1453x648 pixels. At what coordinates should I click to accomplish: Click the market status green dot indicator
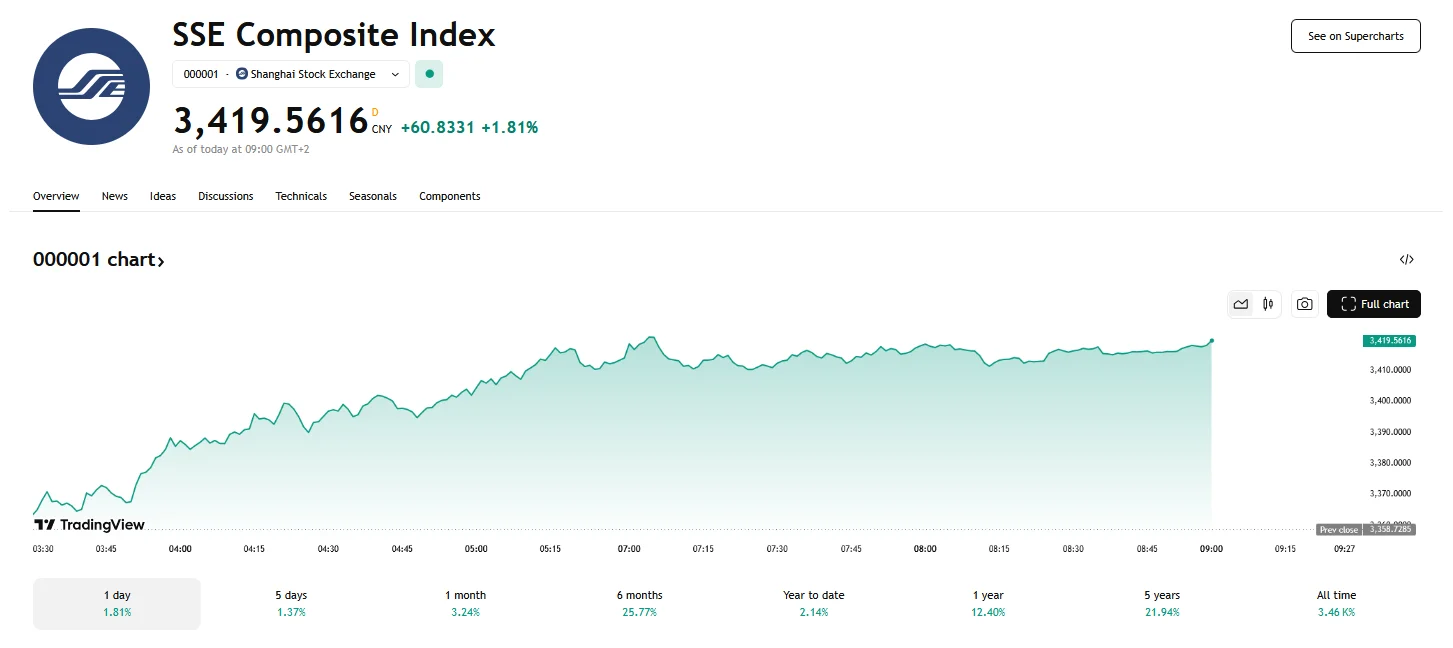pyautogui.click(x=428, y=74)
